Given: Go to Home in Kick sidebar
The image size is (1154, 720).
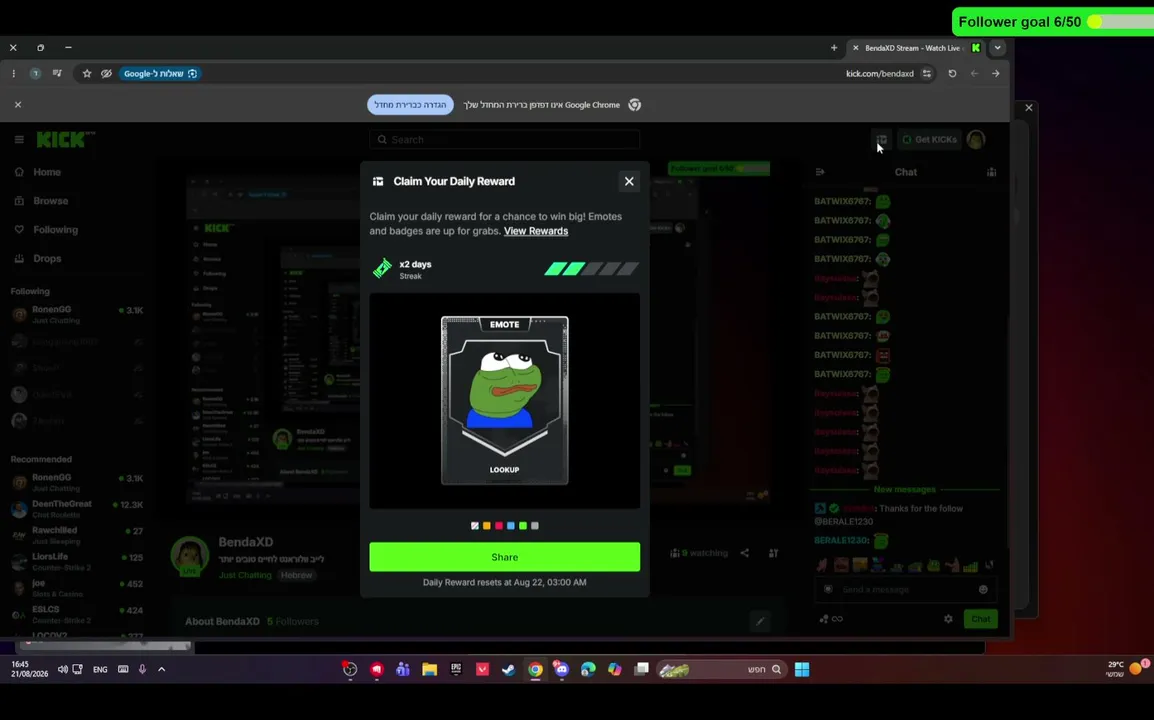Looking at the screenshot, I should click(46, 172).
